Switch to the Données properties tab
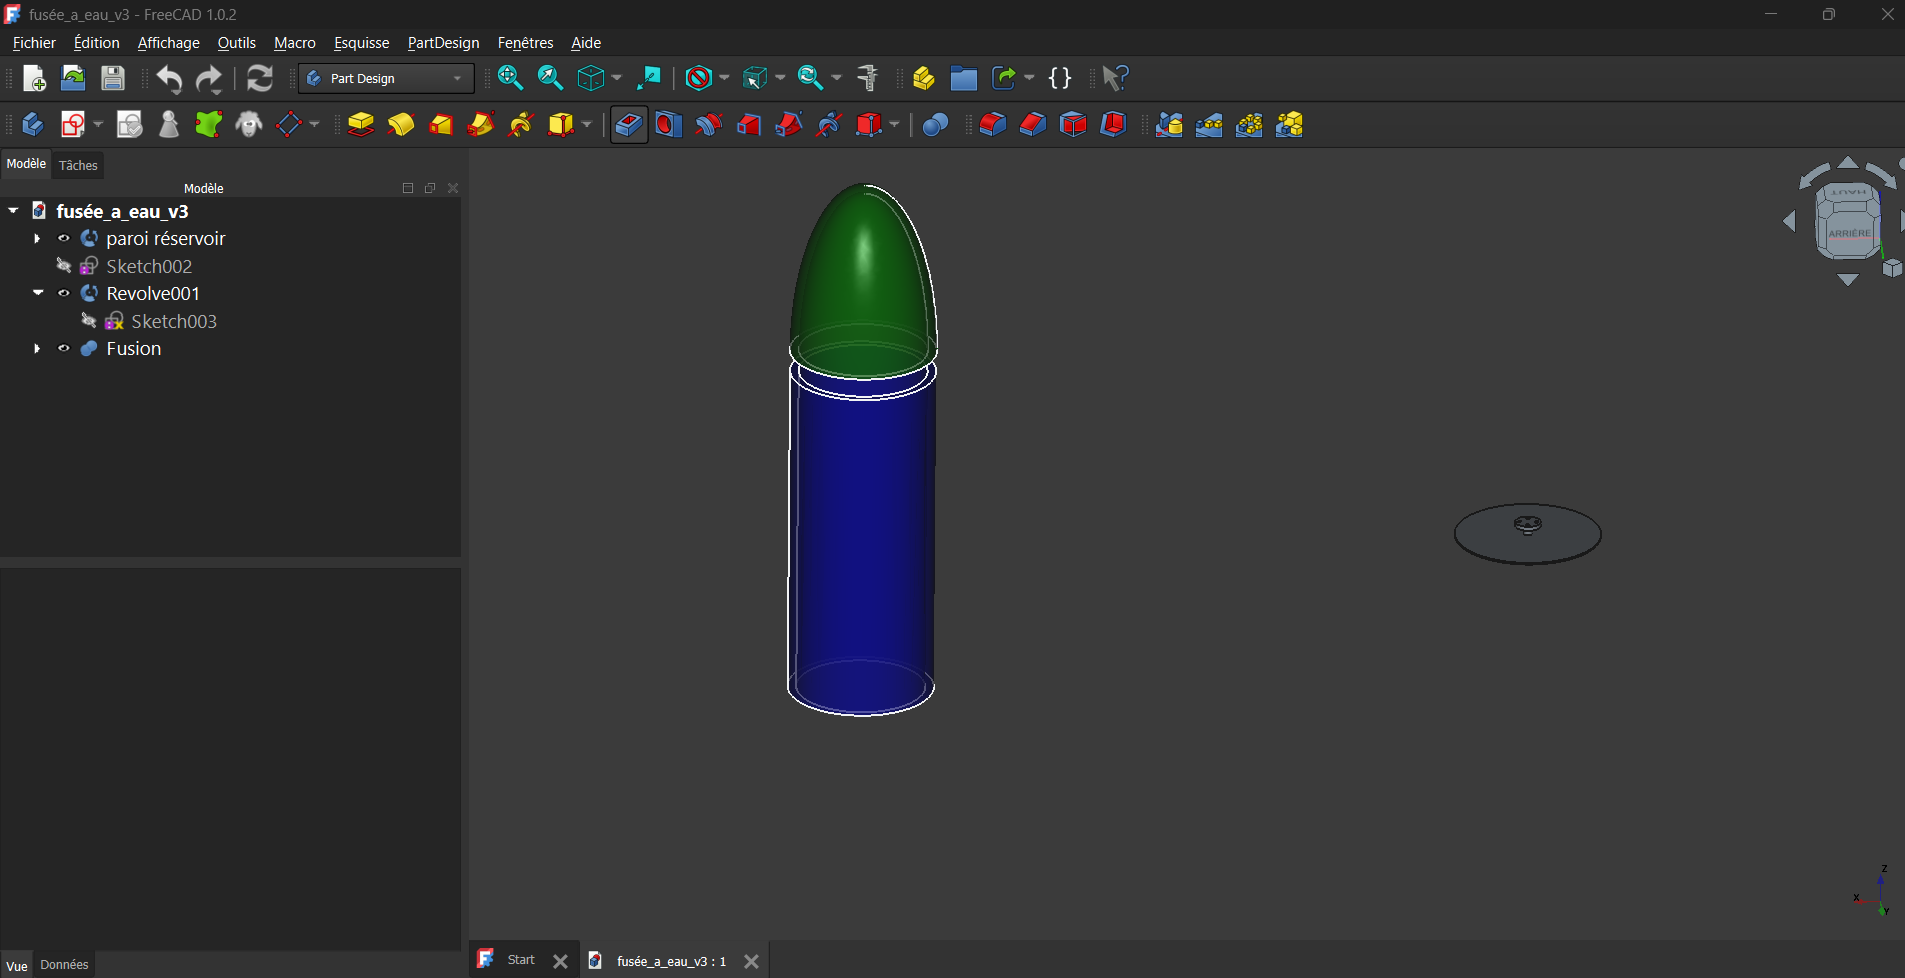This screenshot has width=1905, height=978. [x=64, y=965]
